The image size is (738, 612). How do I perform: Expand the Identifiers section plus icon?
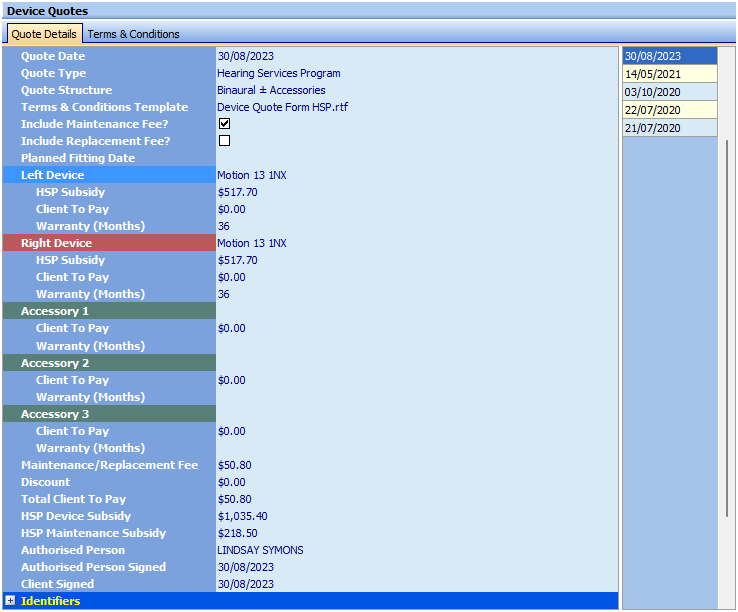tap(10, 600)
